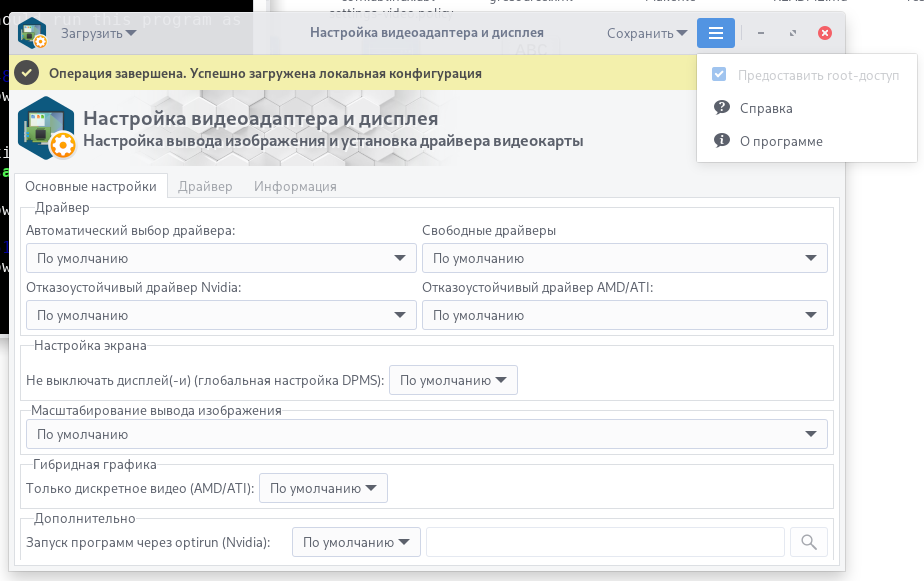924x581 pixels.
Task: Switch to the Информация tab
Action: (x=295, y=186)
